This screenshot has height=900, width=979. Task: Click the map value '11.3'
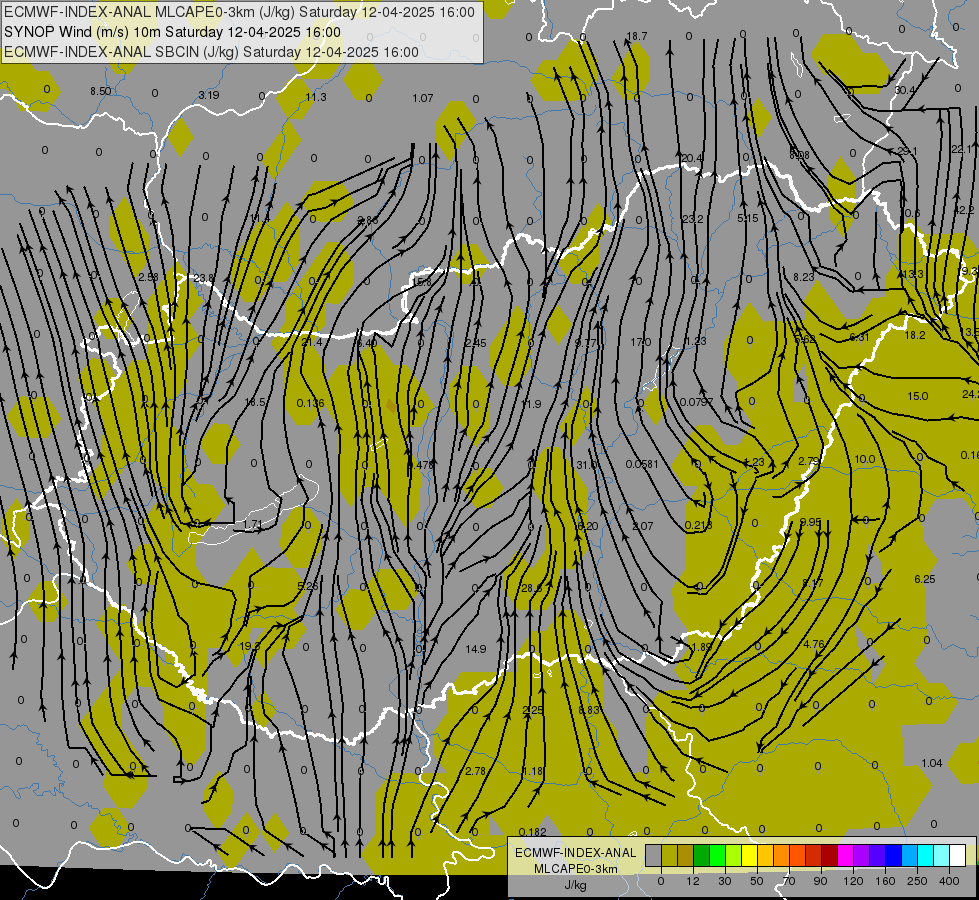coord(316,97)
